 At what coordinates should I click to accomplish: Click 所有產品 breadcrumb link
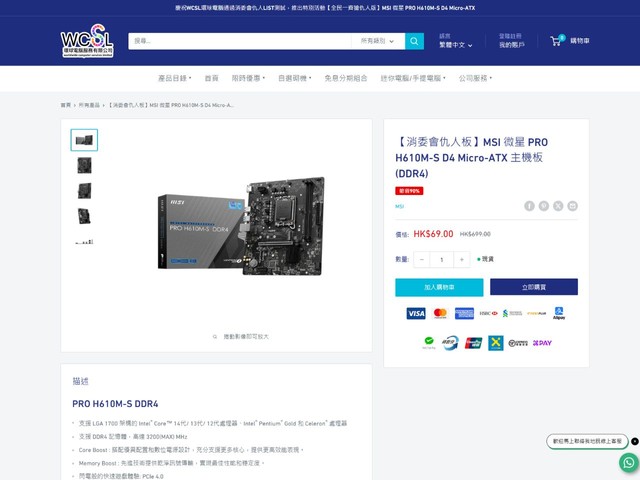(x=89, y=105)
